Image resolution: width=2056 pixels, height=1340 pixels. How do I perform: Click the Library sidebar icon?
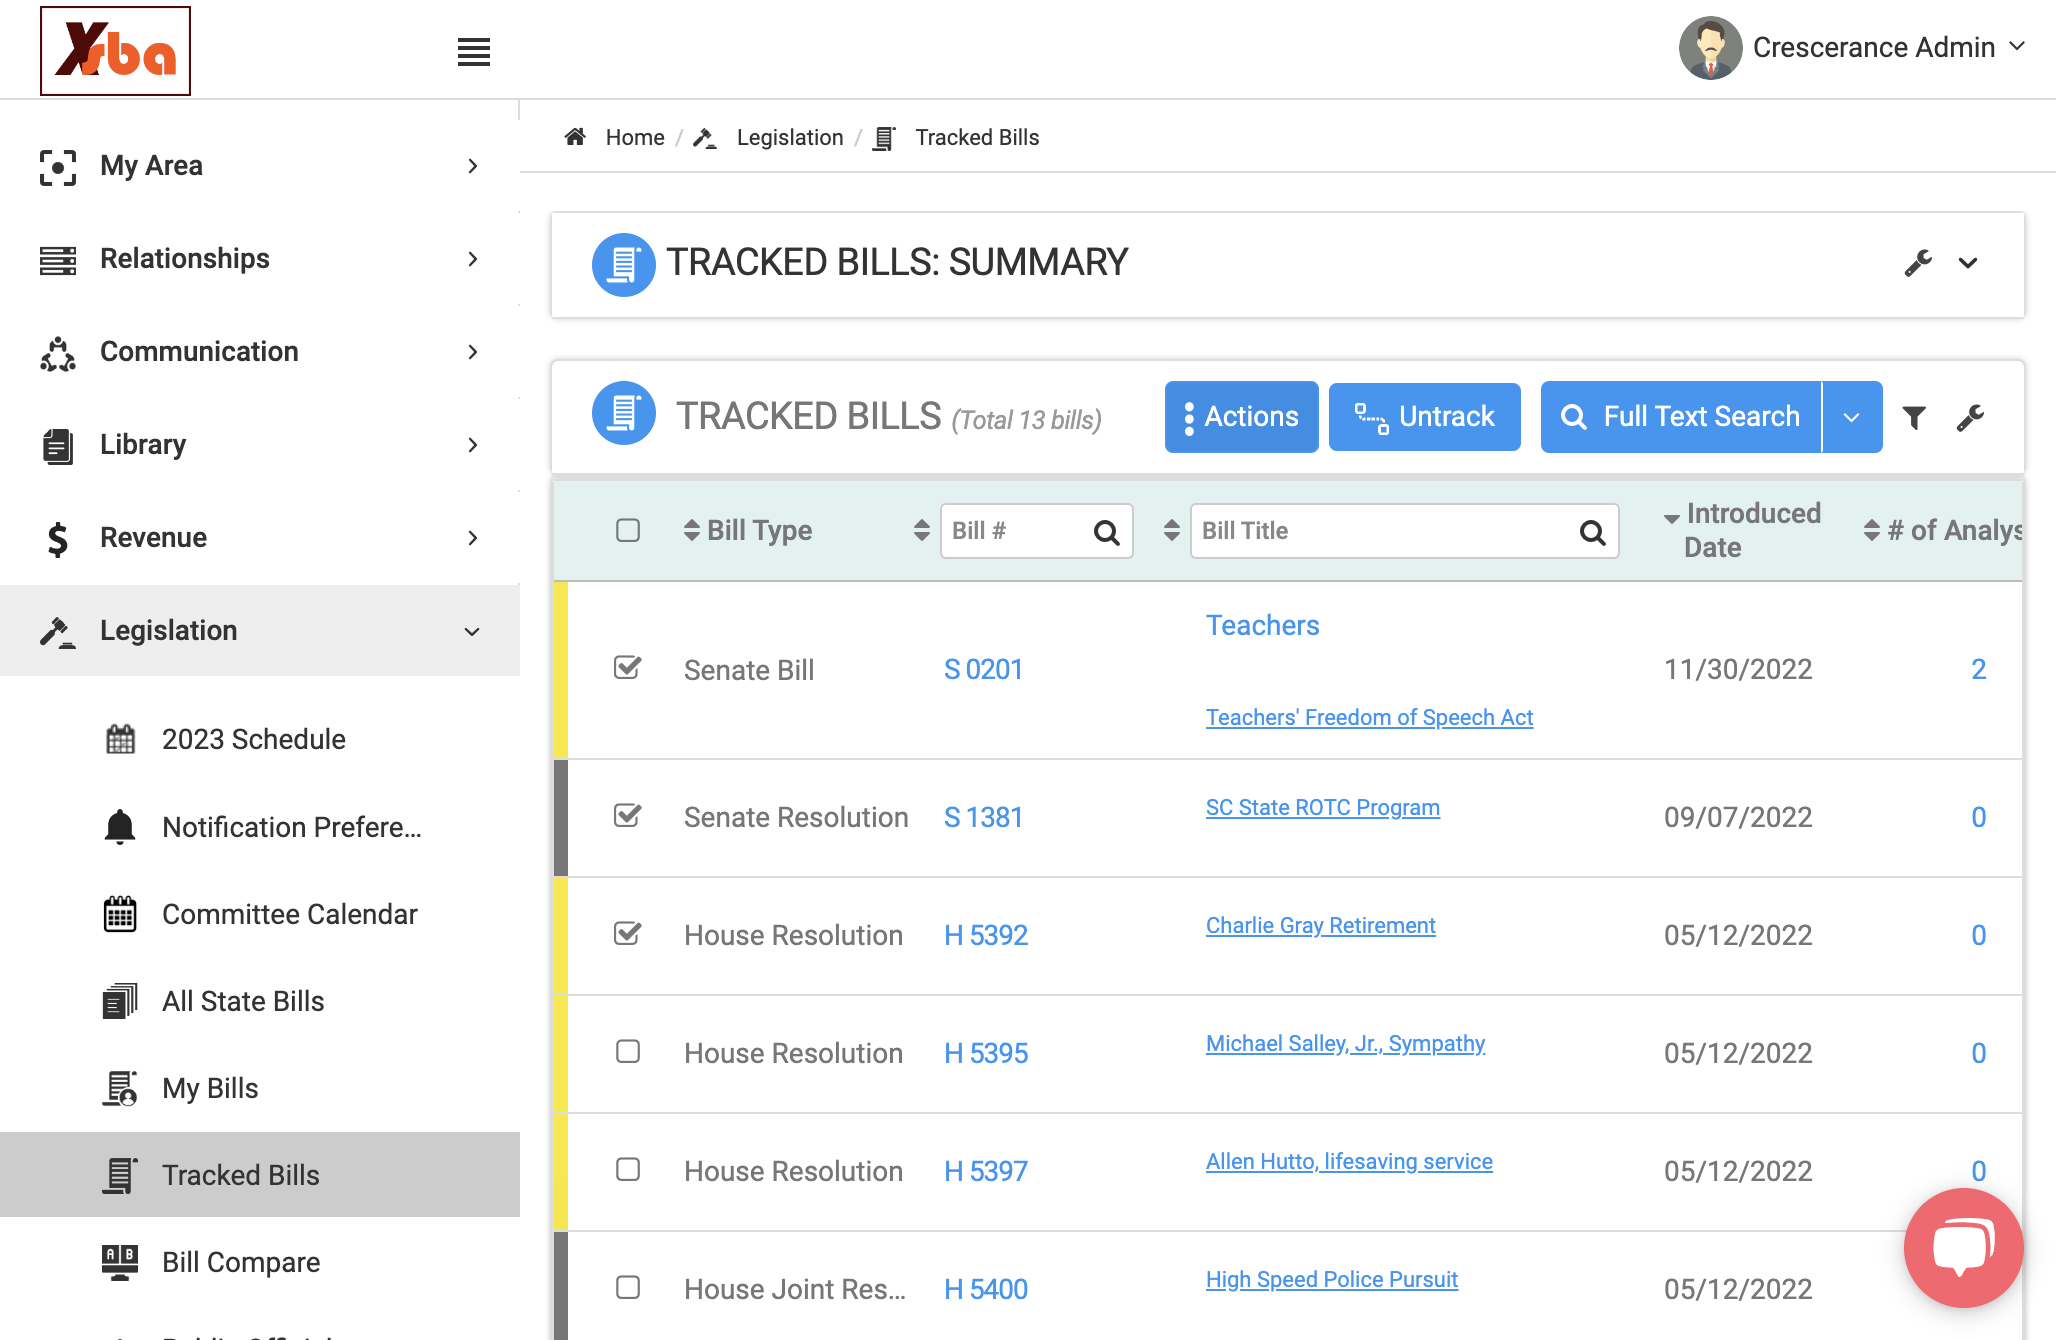58,446
